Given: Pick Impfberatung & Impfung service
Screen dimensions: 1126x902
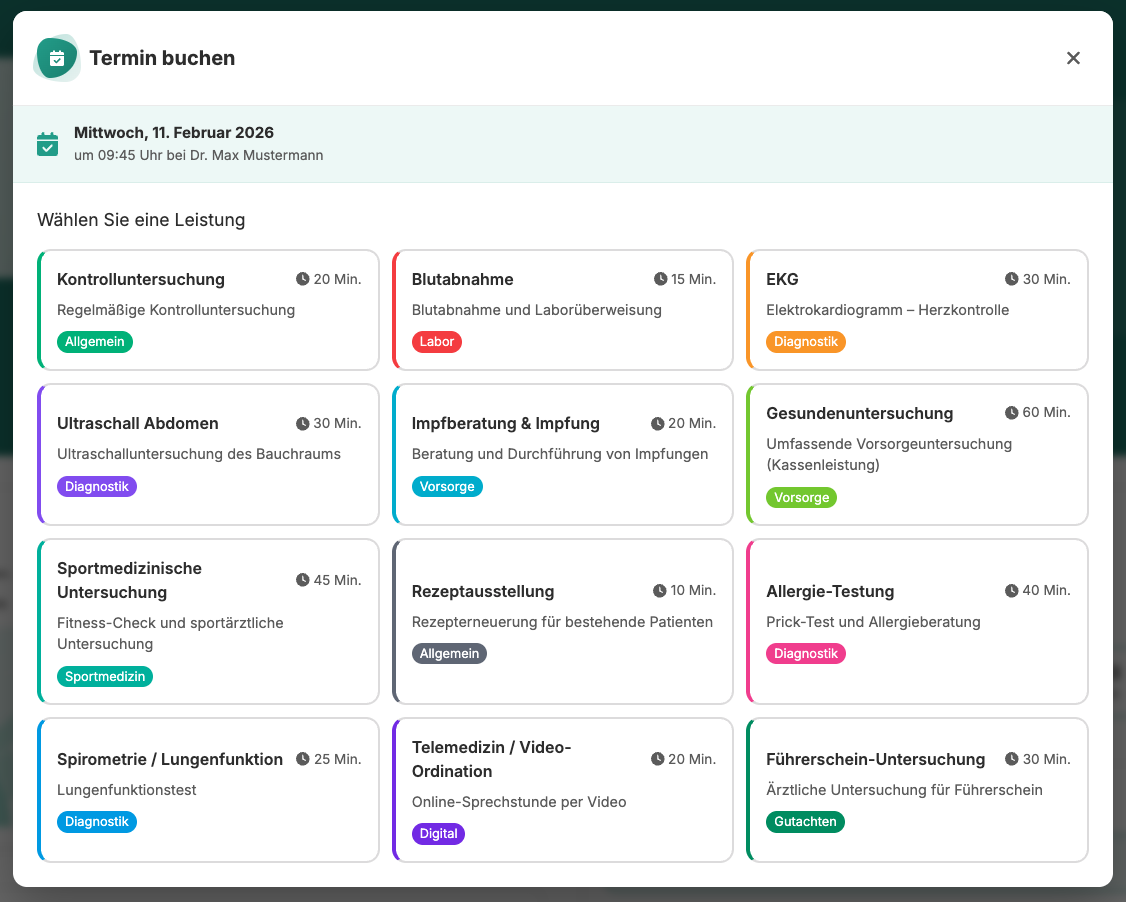Looking at the screenshot, I should point(563,454).
